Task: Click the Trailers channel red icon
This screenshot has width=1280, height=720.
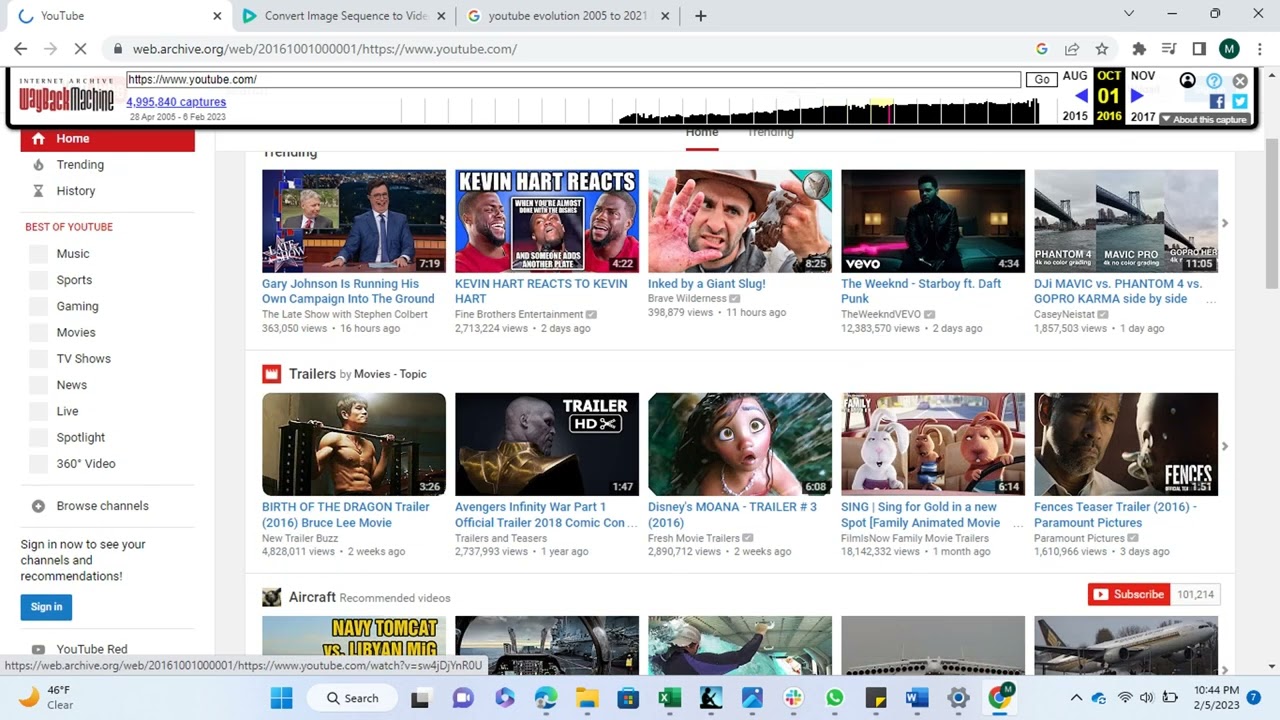Action: coord(271,374)
